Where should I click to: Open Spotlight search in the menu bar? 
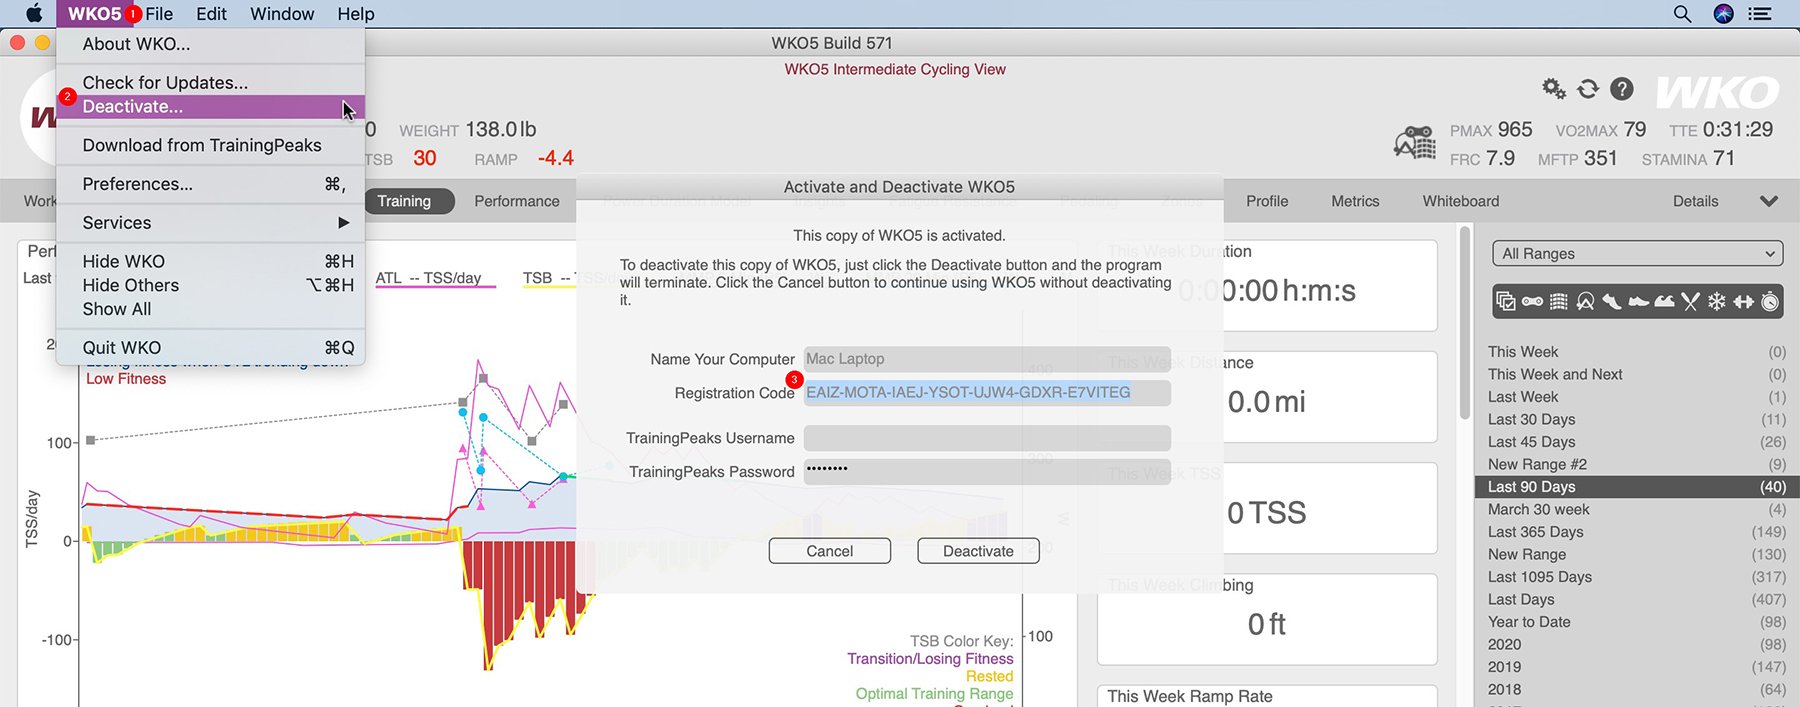coord(1682,14)
